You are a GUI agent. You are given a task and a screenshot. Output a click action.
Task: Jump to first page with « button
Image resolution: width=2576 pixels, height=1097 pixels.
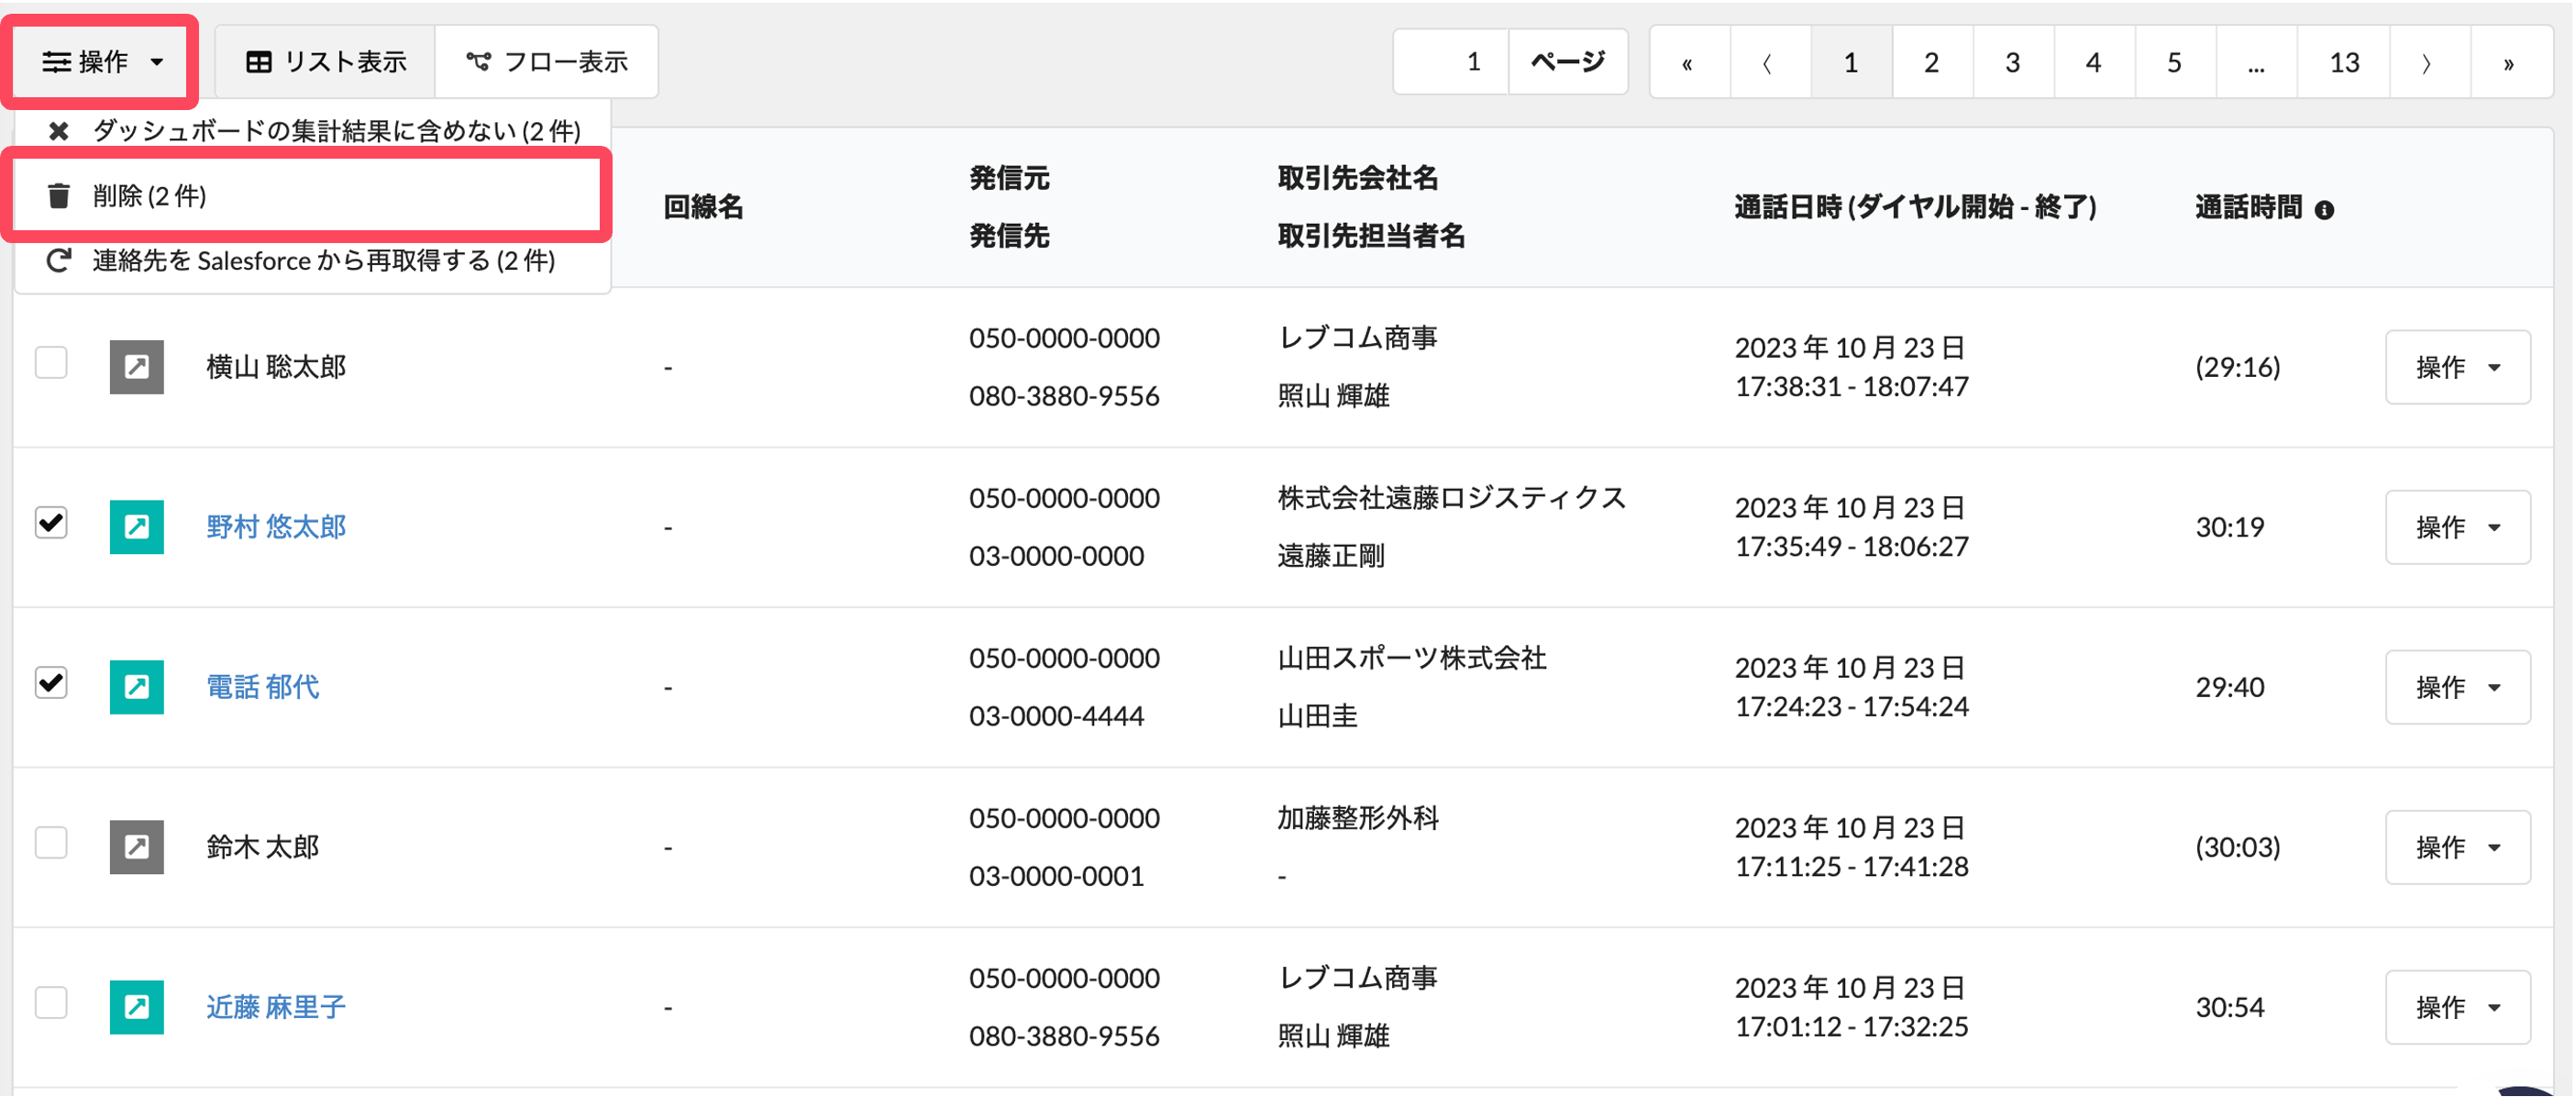click(1689, 63)
